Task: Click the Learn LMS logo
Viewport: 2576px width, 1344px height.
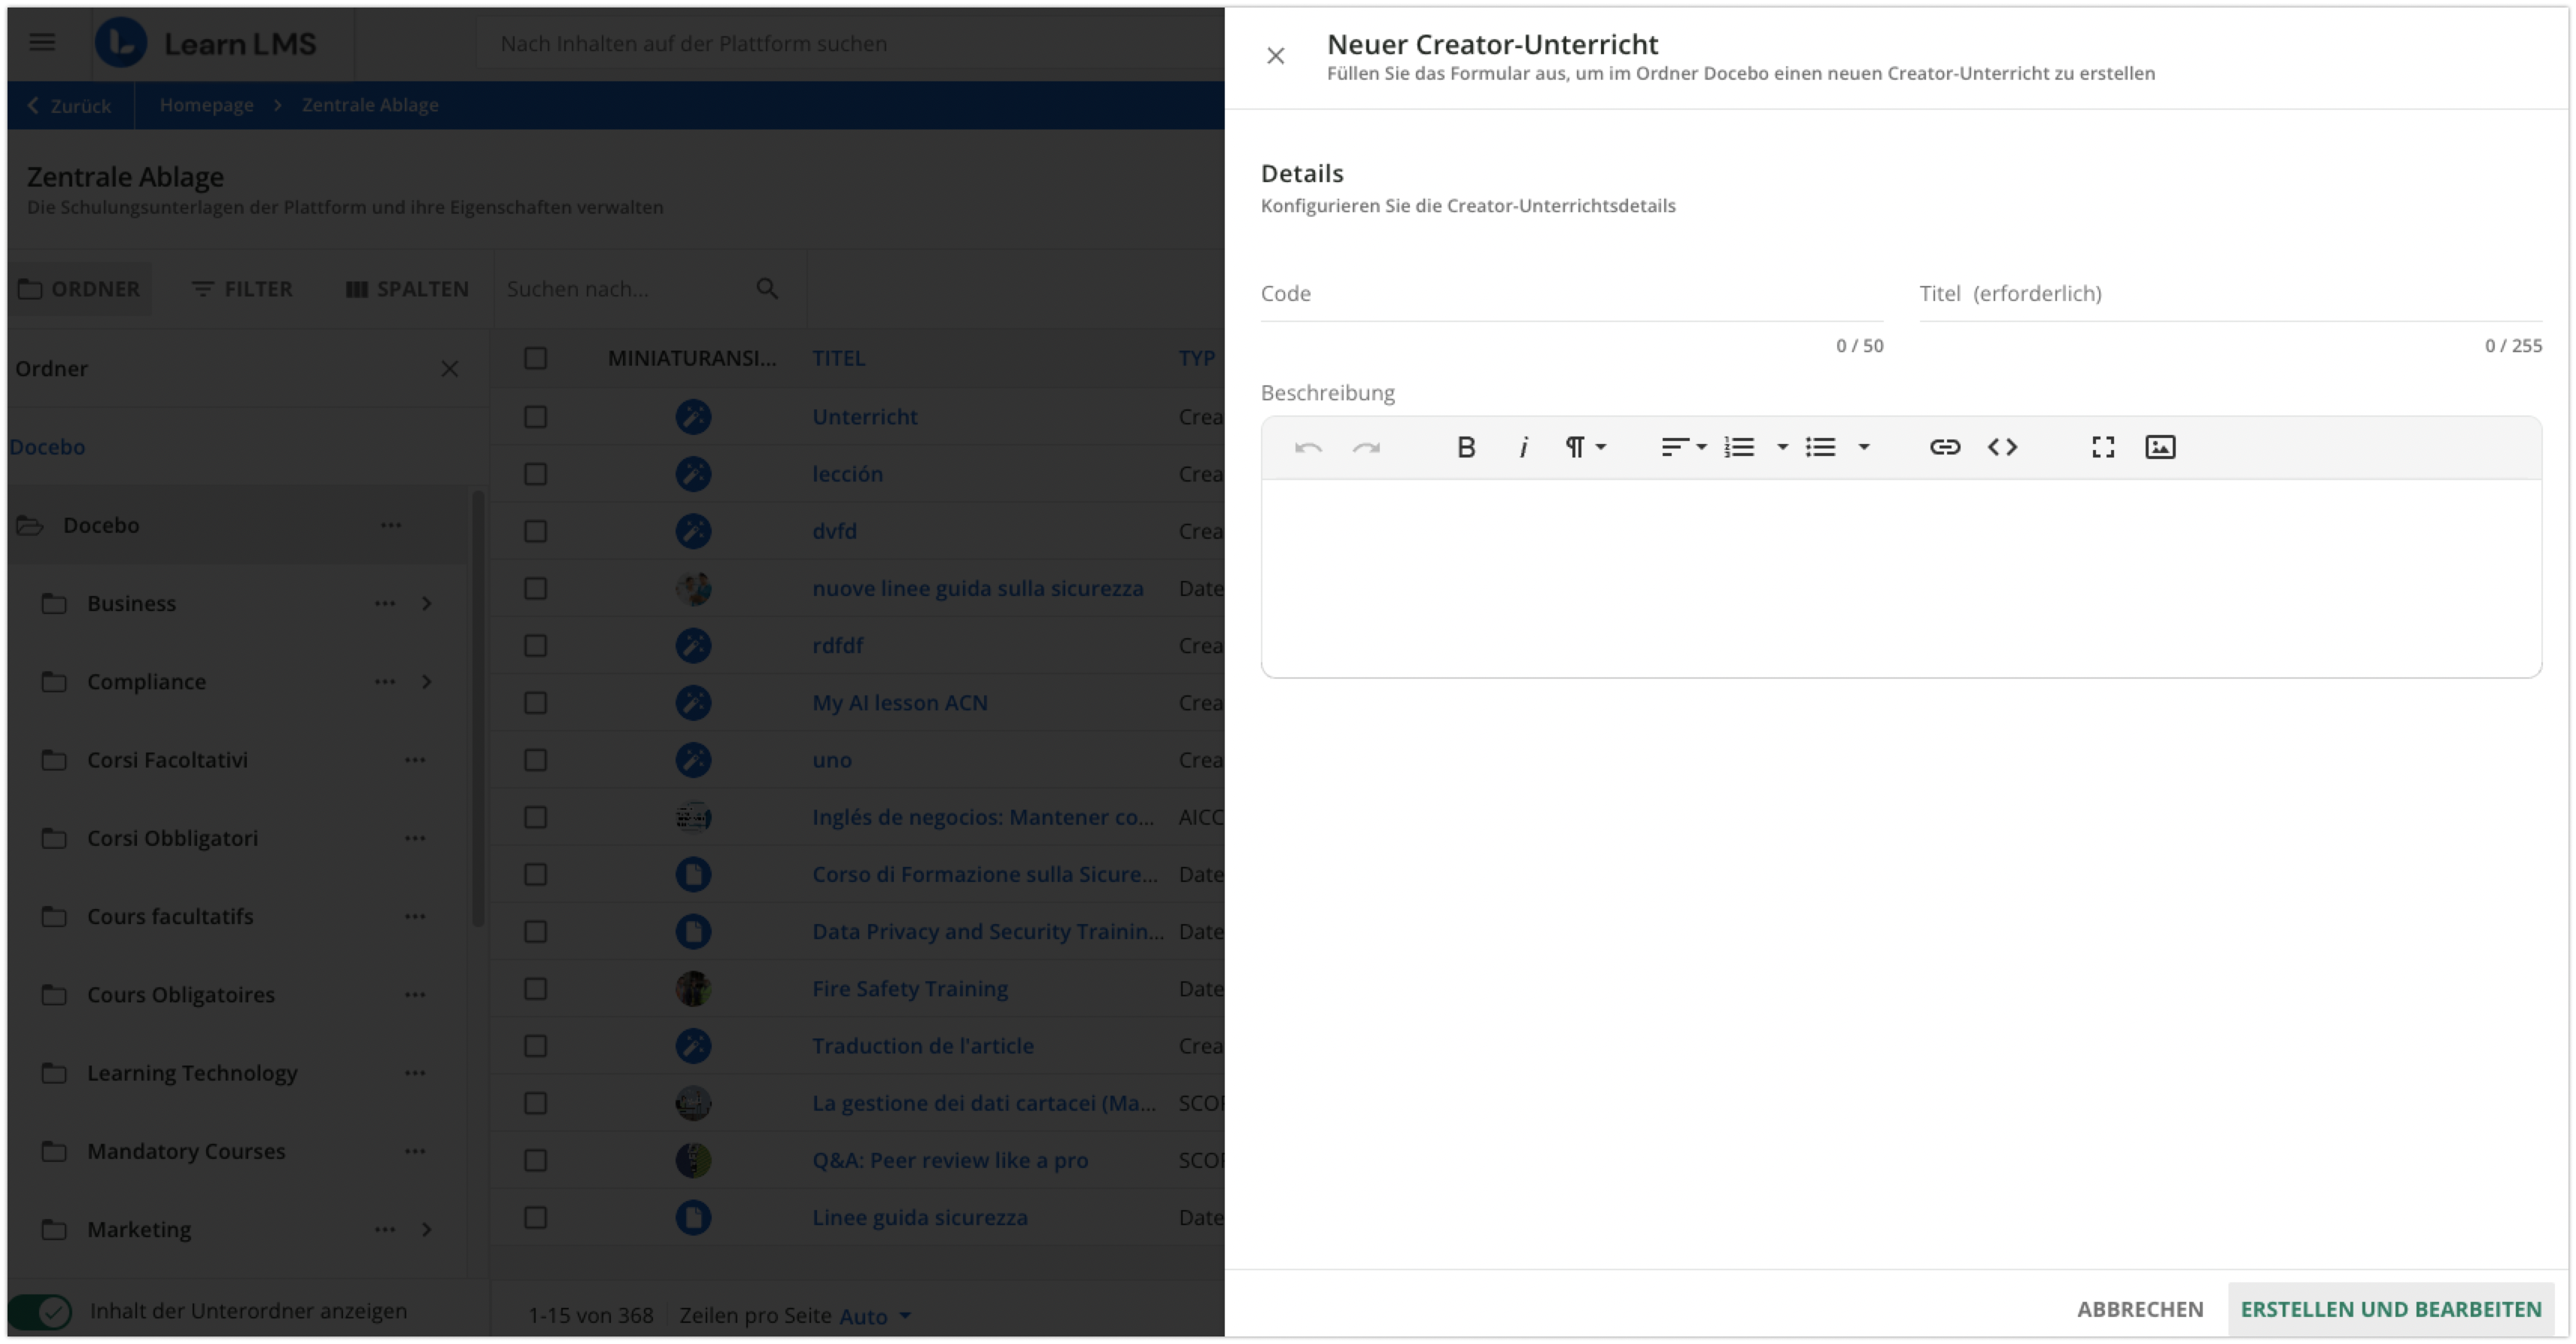Action: point(206,43)
